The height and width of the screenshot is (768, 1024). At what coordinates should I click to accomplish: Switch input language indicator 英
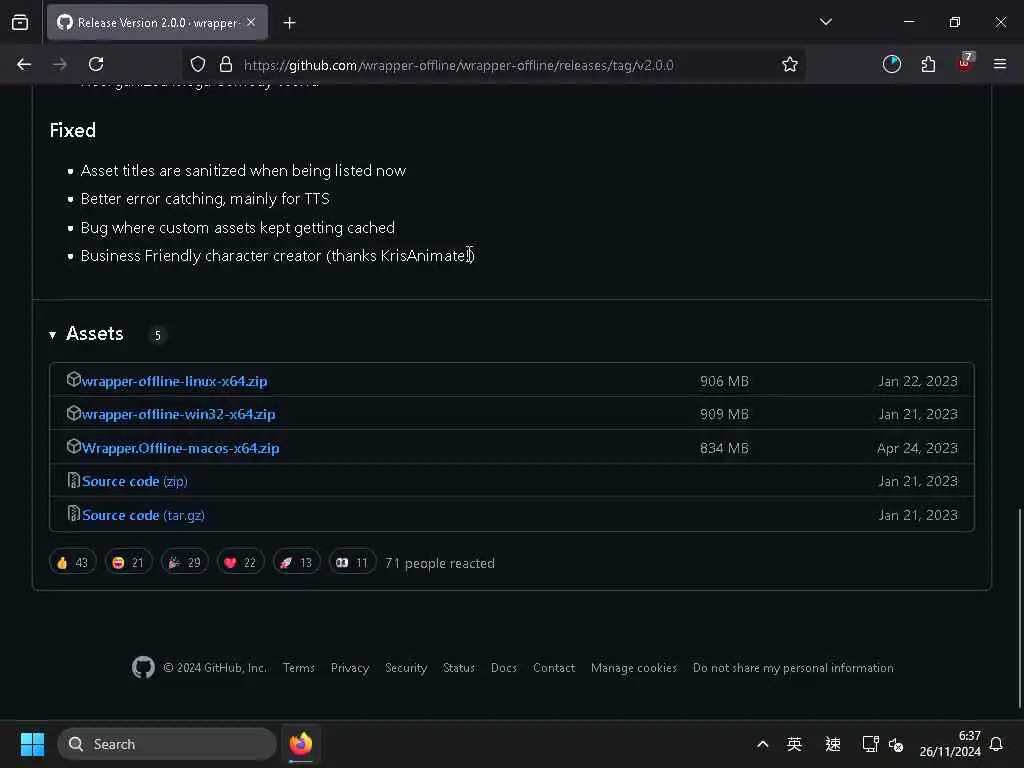click(x=794, y=744)
